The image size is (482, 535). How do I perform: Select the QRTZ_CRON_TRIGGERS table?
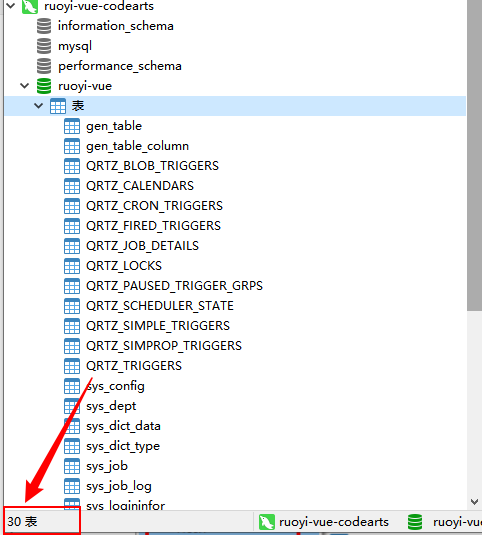click(x=154, y=206)
